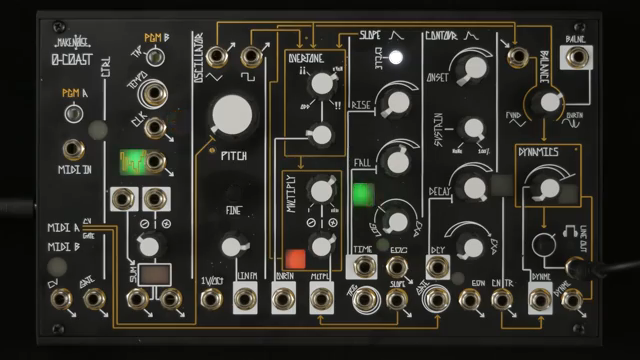Click the Multiply attenuverter knob
640x360 pixels.
click(321, 246)
